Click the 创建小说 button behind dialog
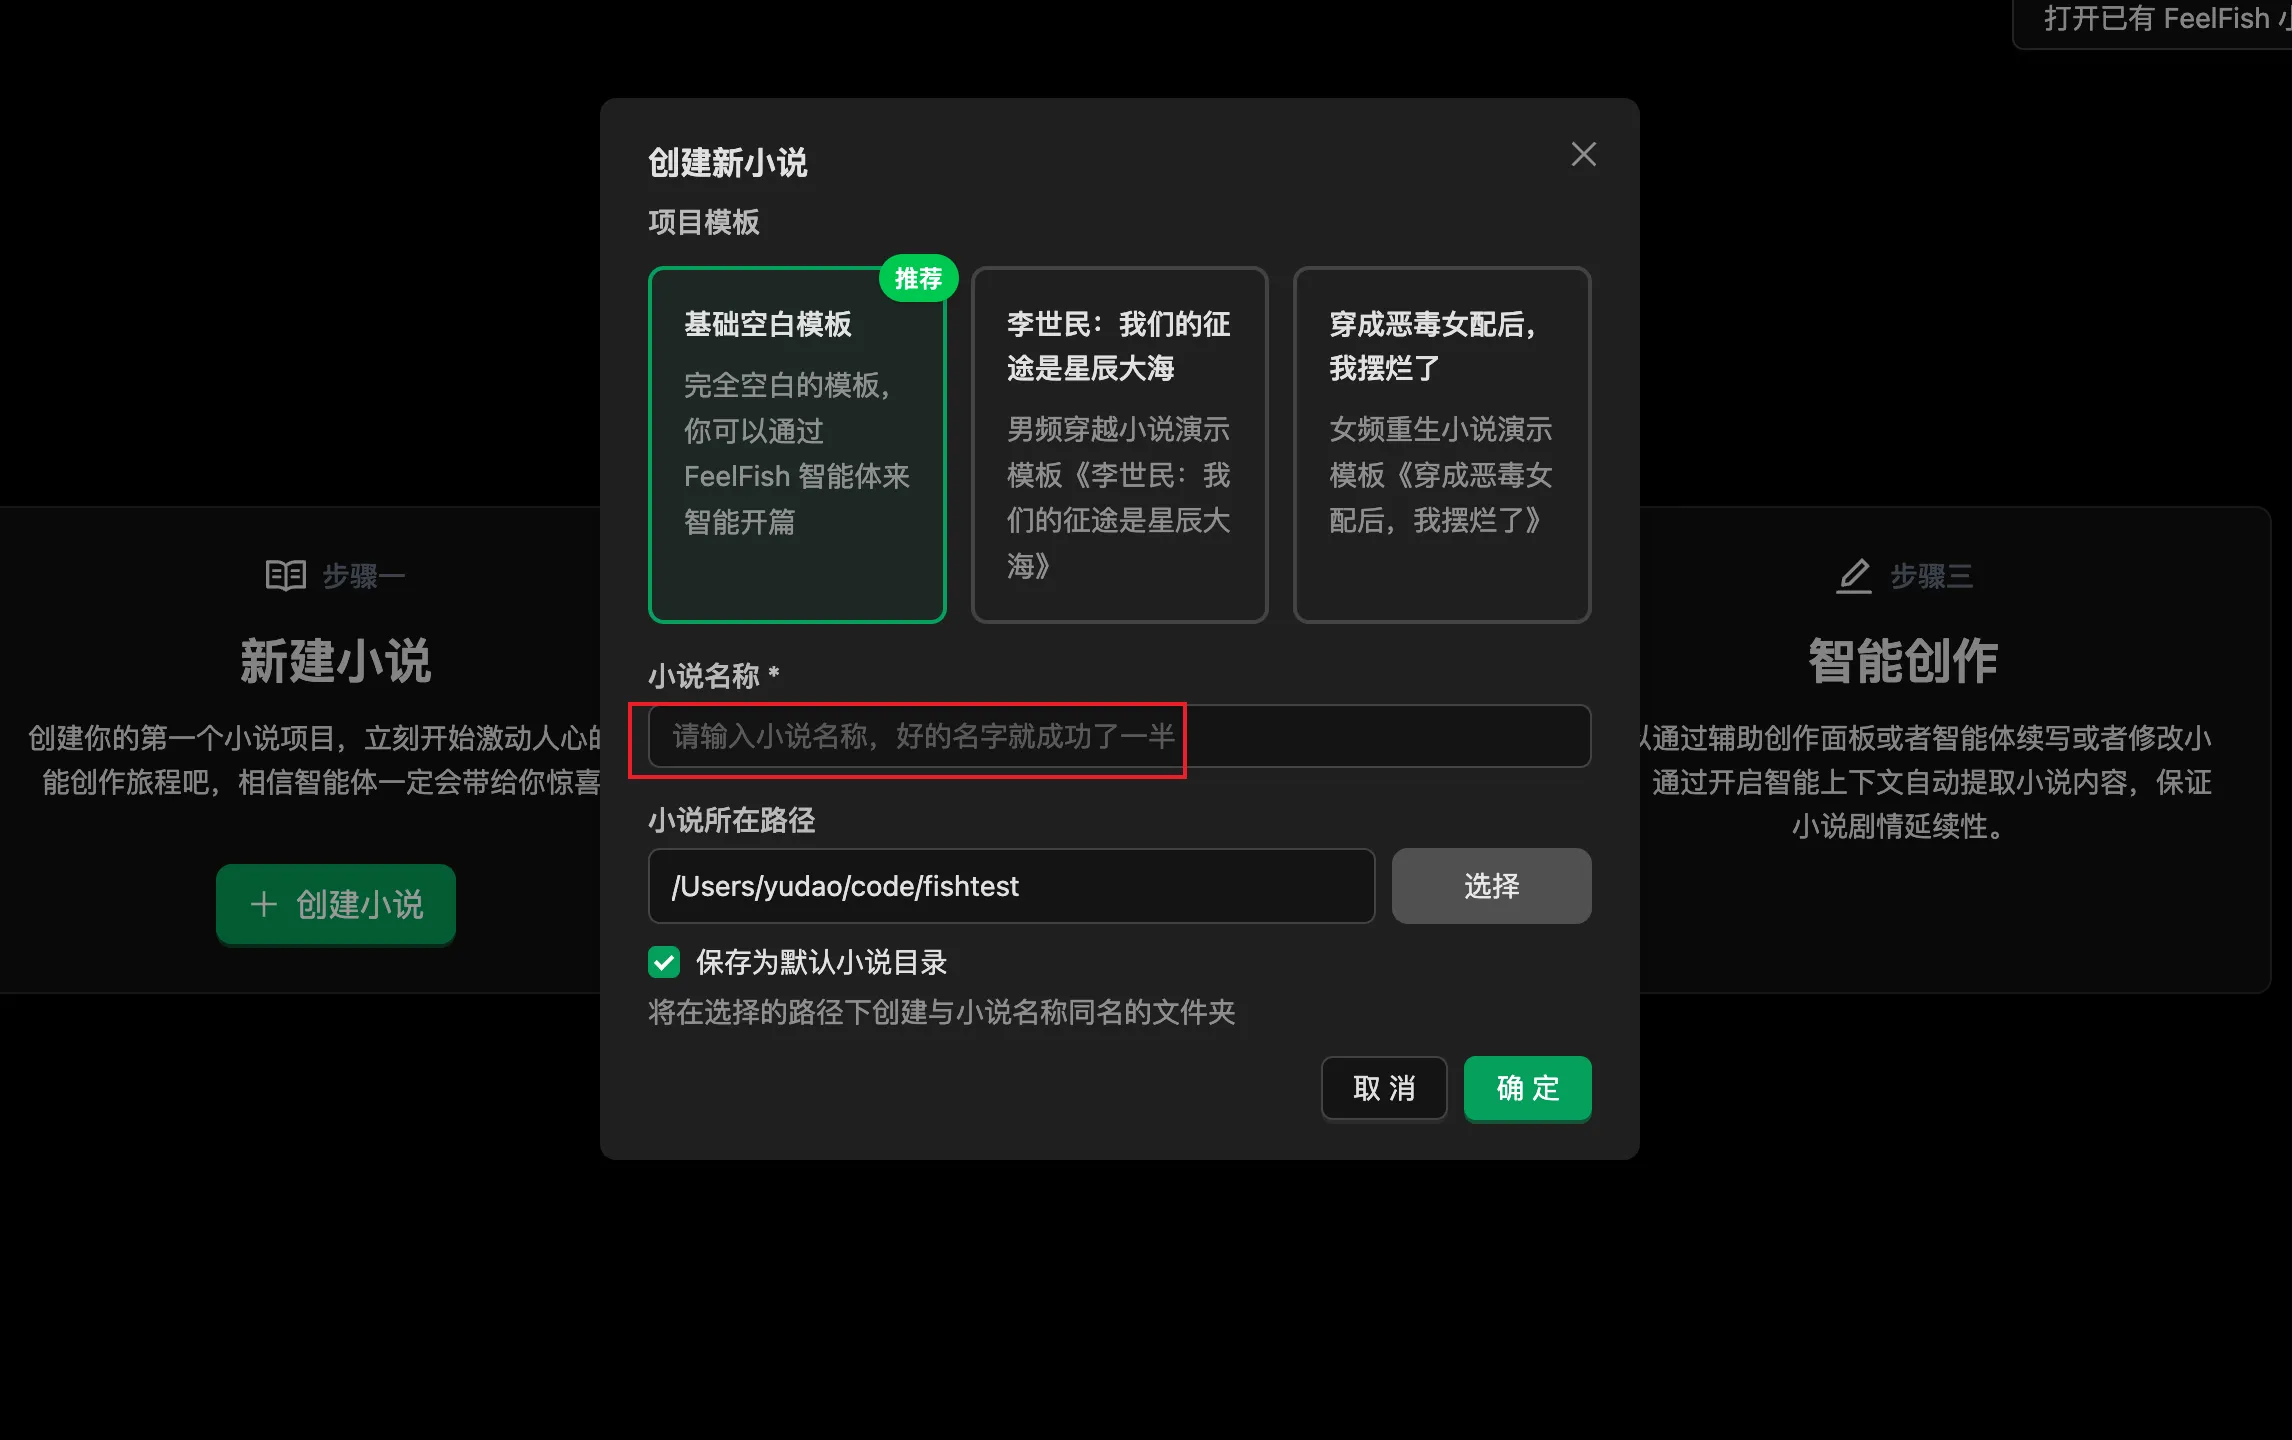The image size is (2292, 1440). point(336,904)
